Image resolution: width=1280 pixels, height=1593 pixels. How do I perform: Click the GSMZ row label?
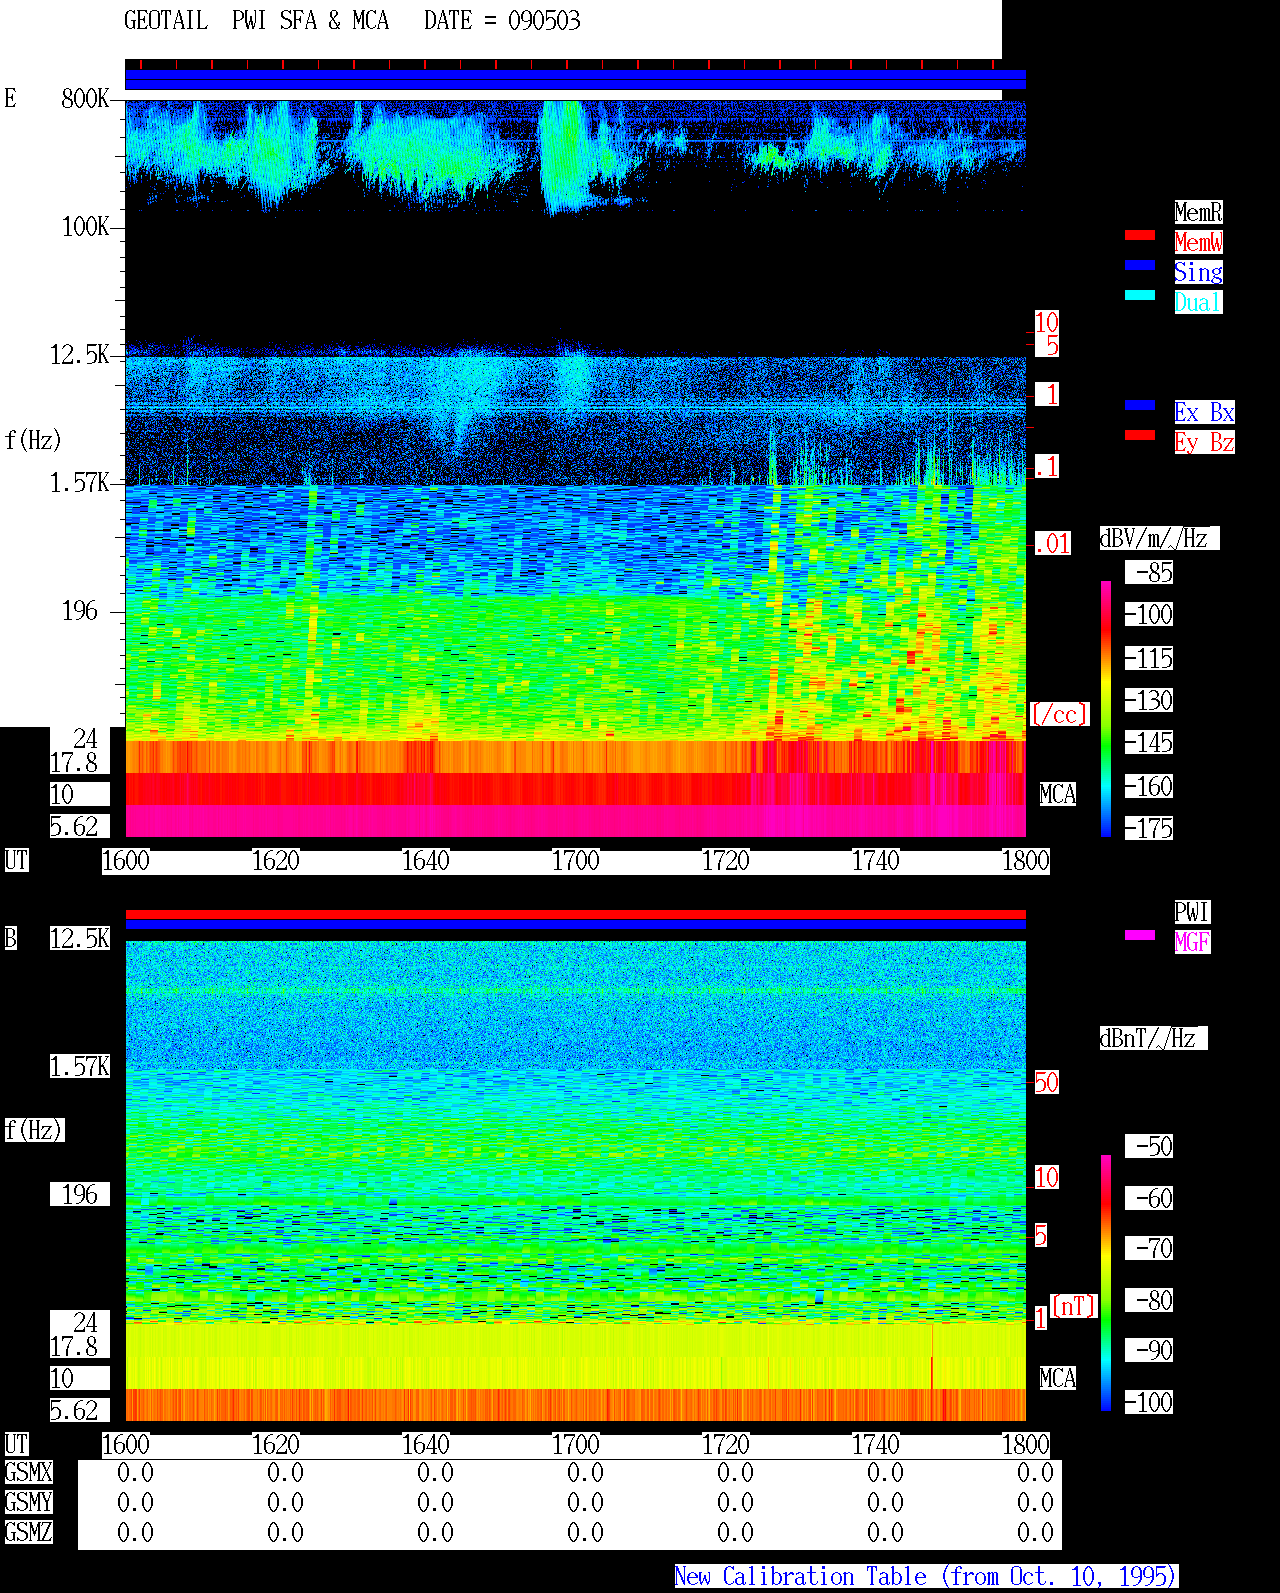click(28, 1533)
